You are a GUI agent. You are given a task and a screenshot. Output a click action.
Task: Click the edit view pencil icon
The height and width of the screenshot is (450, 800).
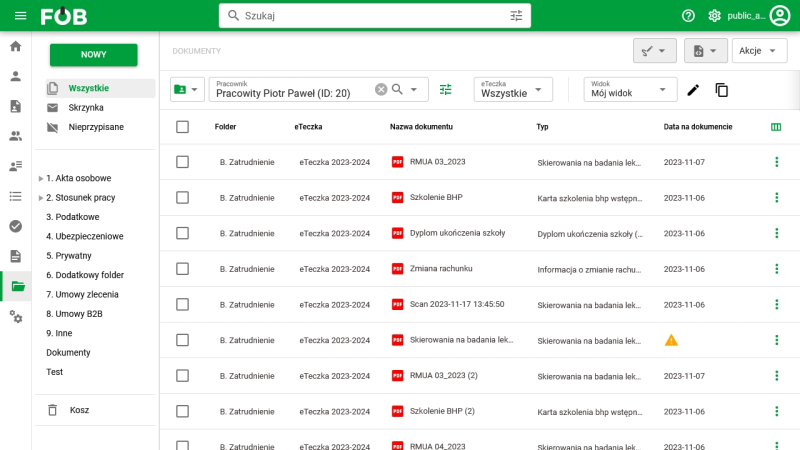pyautogui.click(x=693, y=90)
